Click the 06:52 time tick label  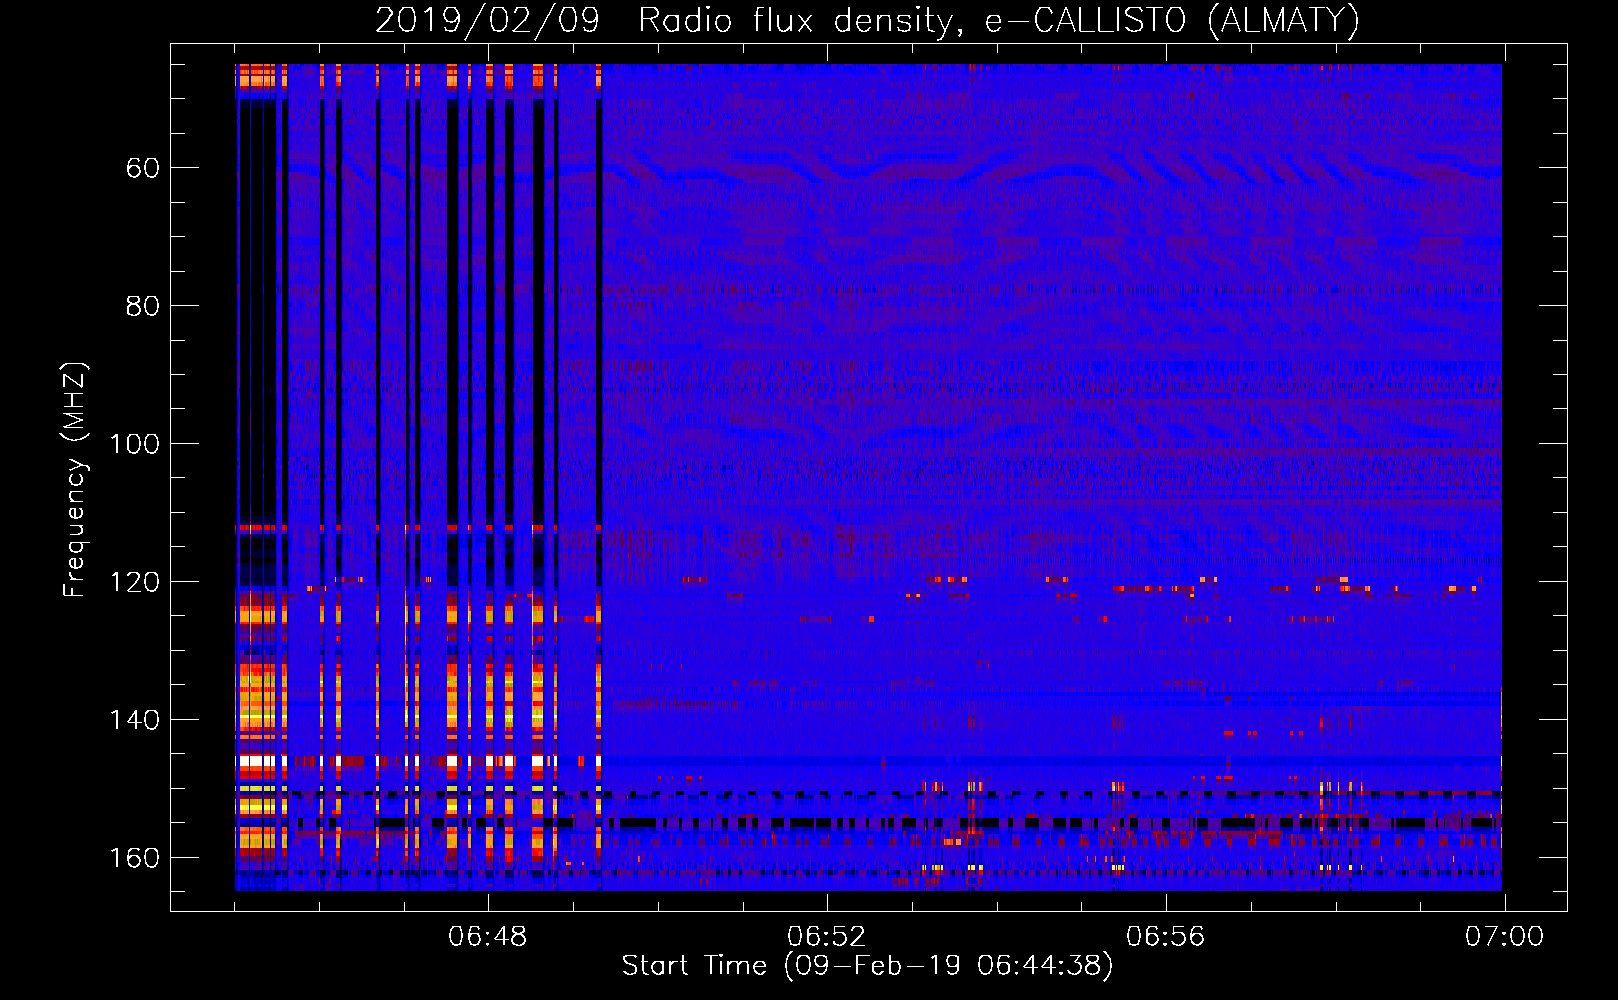click(826, 937)
